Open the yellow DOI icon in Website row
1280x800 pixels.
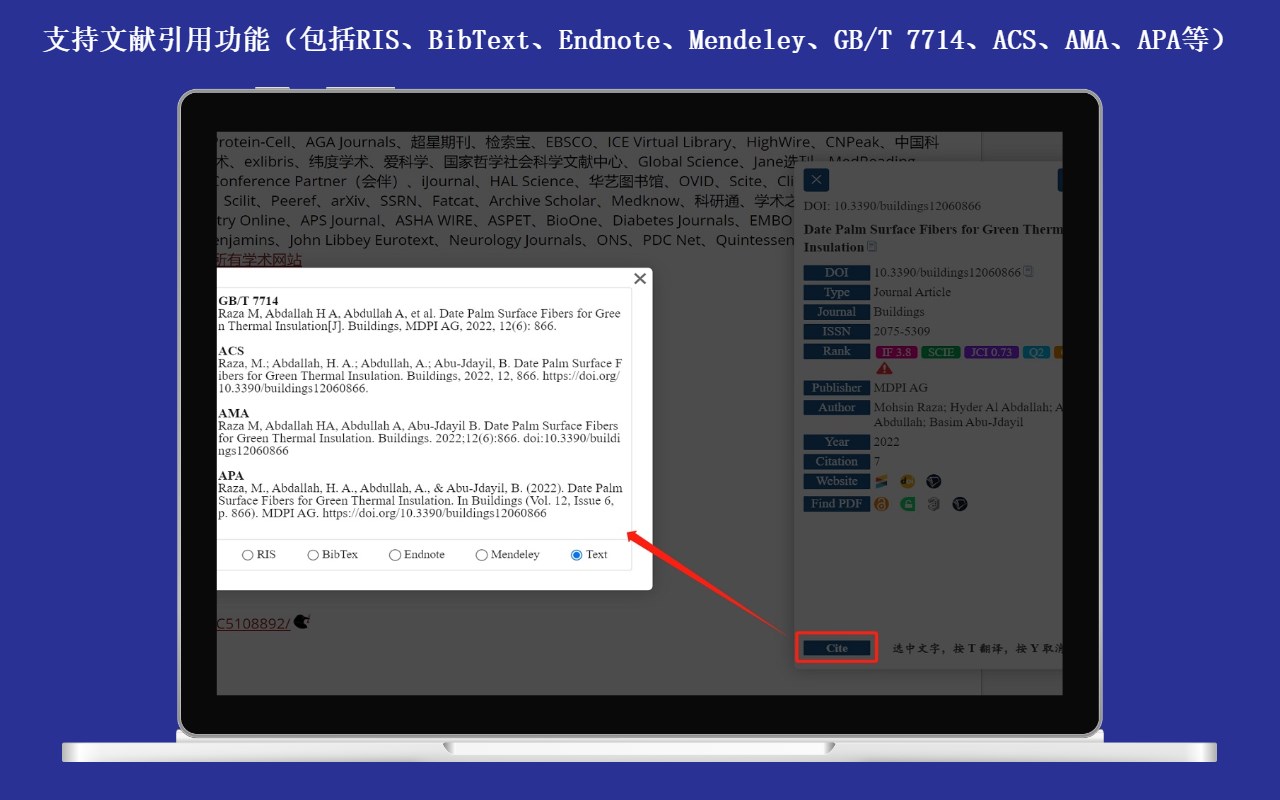(x=908, y=482)
